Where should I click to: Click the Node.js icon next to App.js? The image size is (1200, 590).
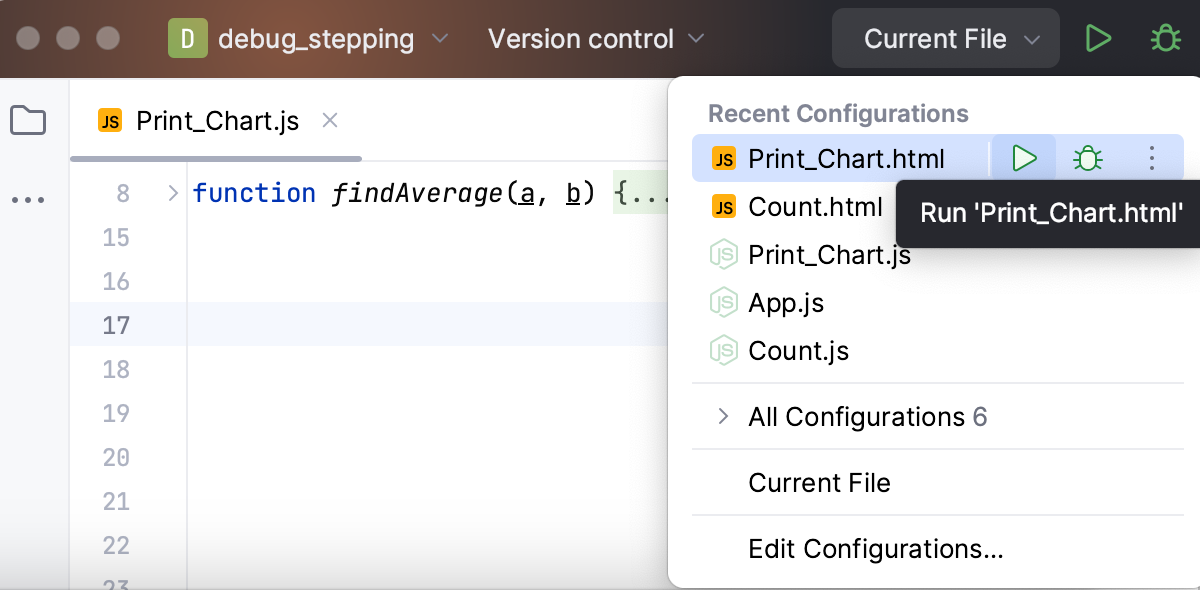pyautogui.click(x=723, y=303)
